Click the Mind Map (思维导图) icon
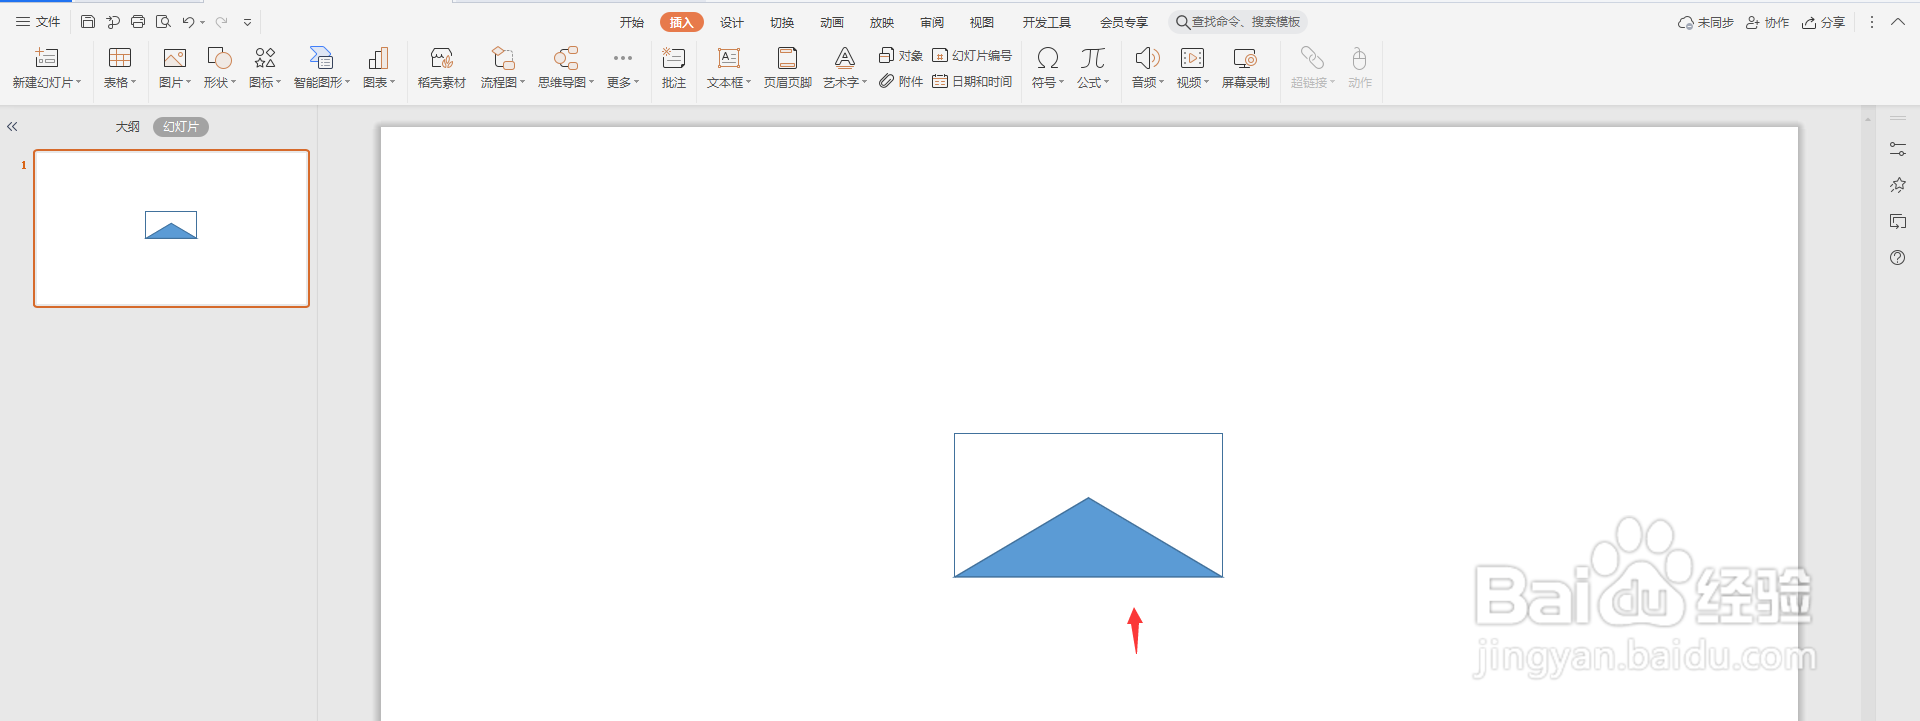Image resolution: width=1920 pixels, height=721 pixels. [566, 58]
